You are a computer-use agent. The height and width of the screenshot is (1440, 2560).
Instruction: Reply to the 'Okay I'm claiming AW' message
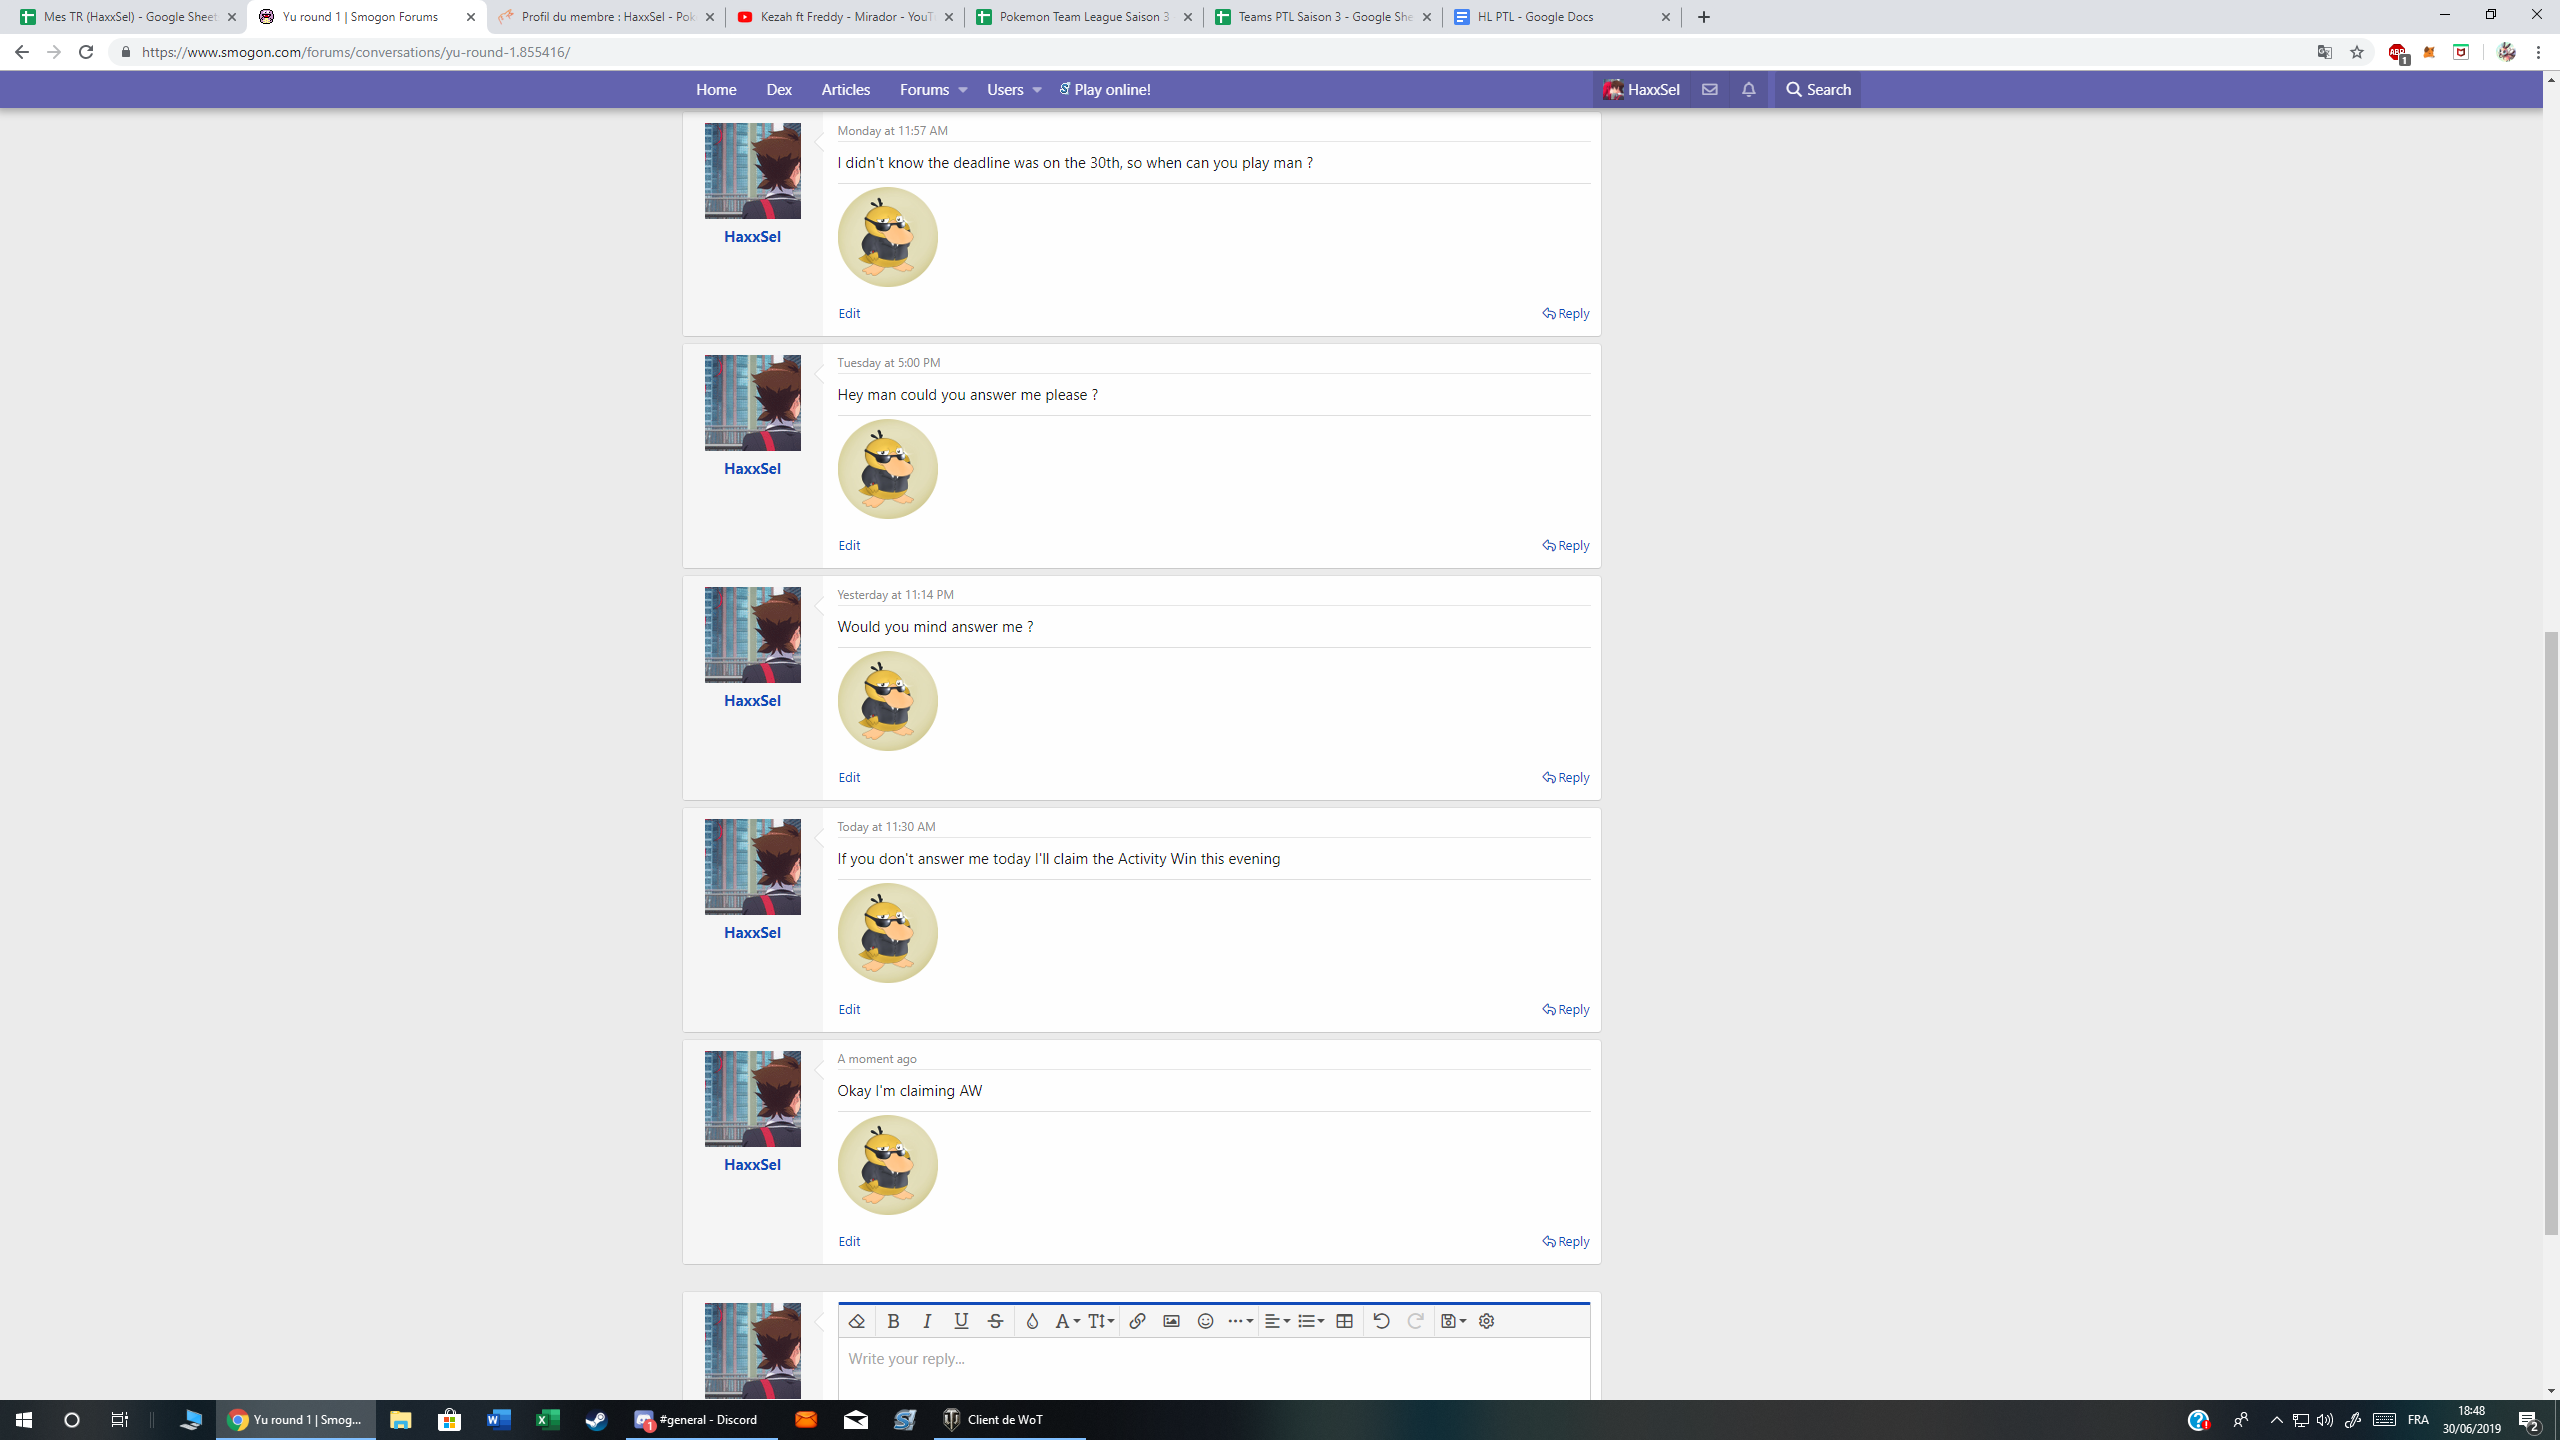point(1565,1241)
